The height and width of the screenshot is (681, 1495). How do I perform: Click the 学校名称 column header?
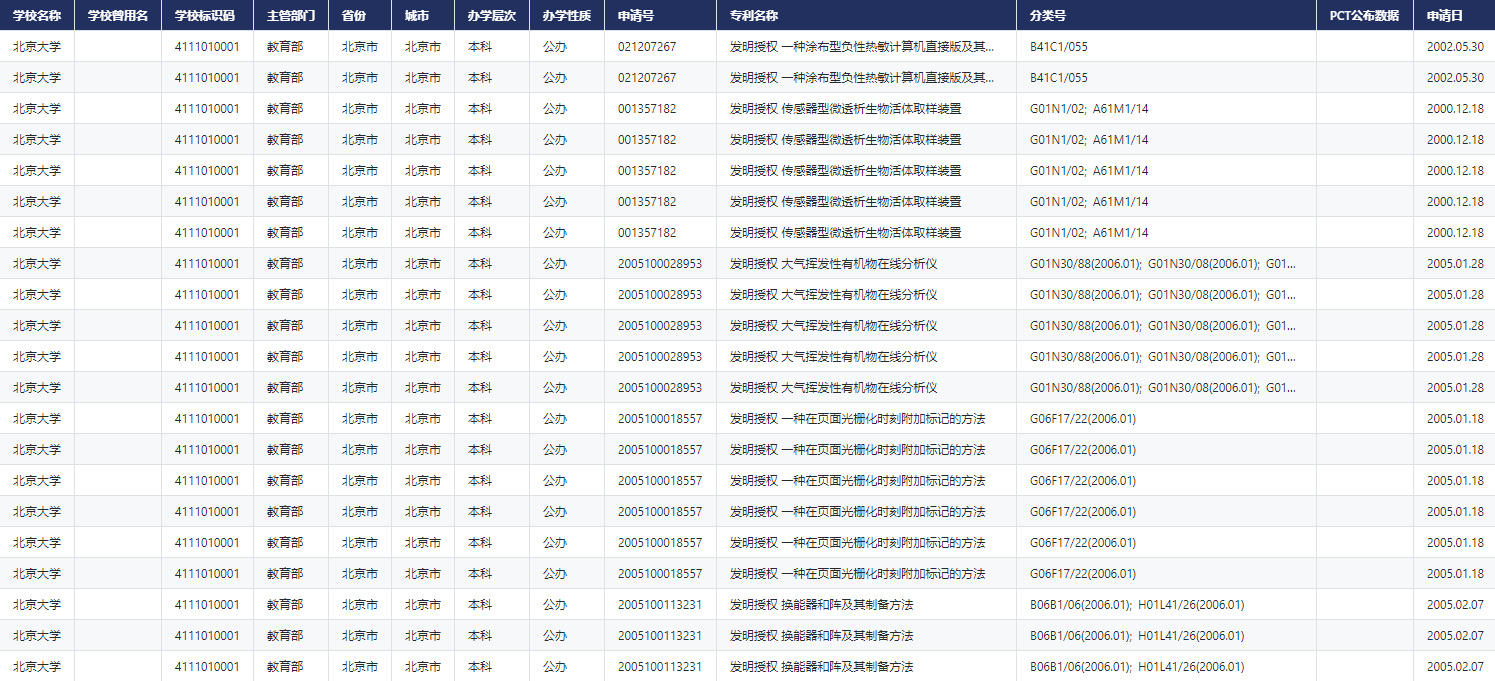[37, 16]
